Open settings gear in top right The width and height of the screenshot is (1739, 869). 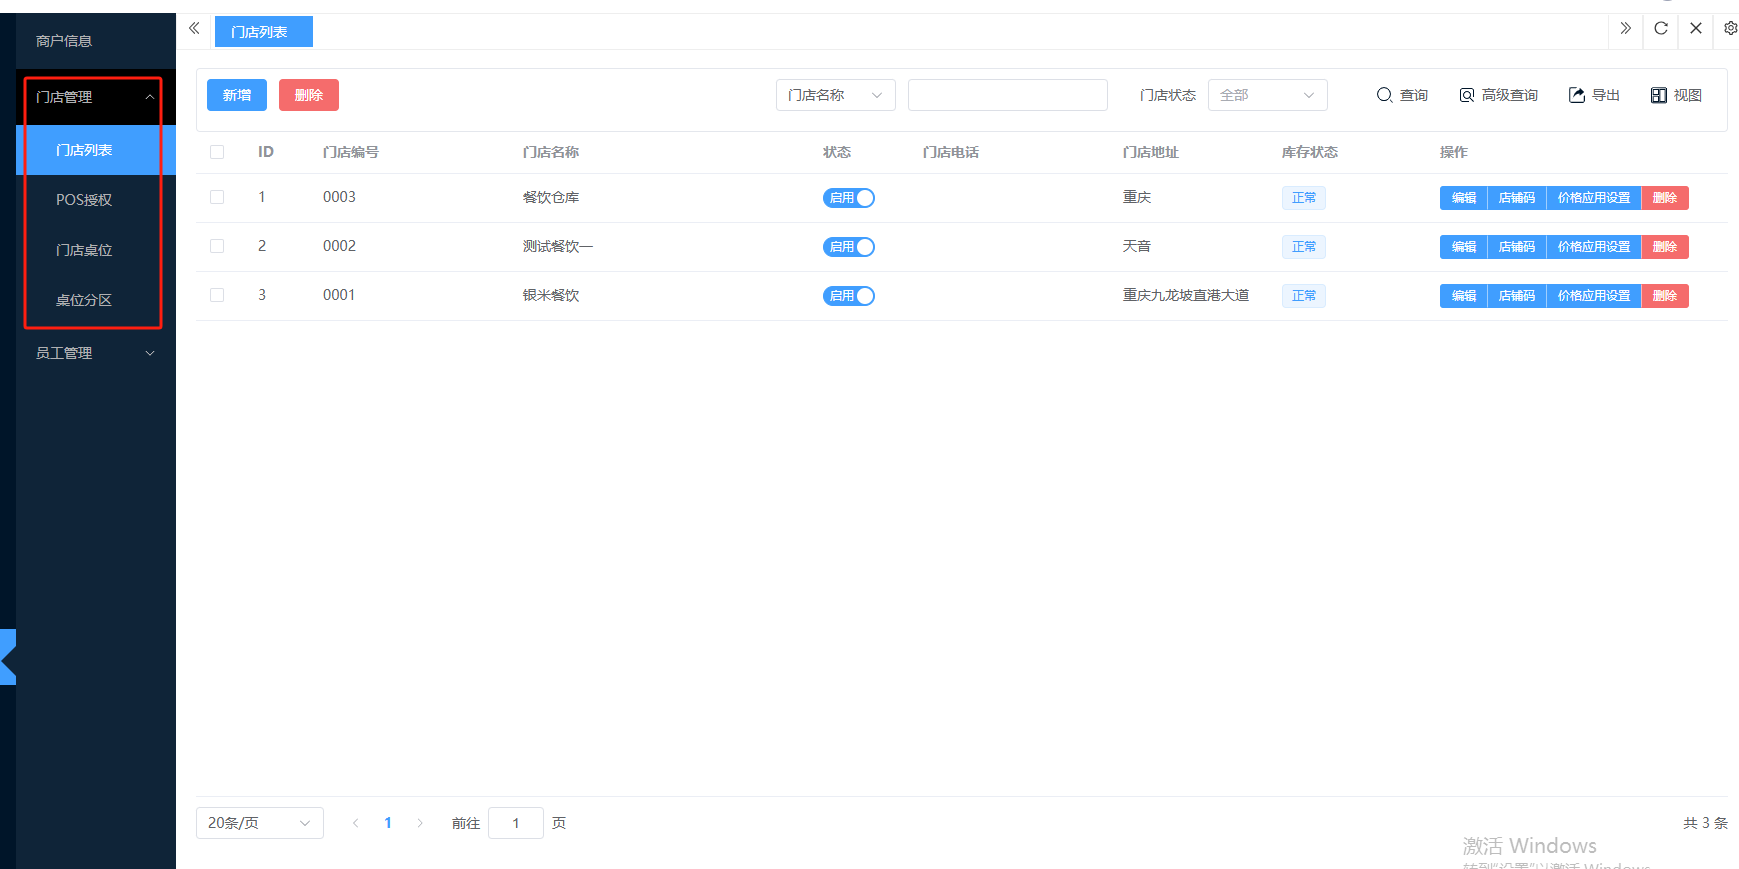[x=1730, y=29]
